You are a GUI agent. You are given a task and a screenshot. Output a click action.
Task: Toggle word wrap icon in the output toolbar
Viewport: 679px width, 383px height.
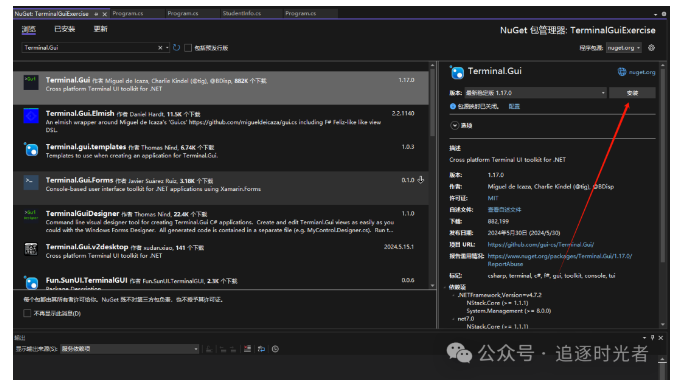261,349
